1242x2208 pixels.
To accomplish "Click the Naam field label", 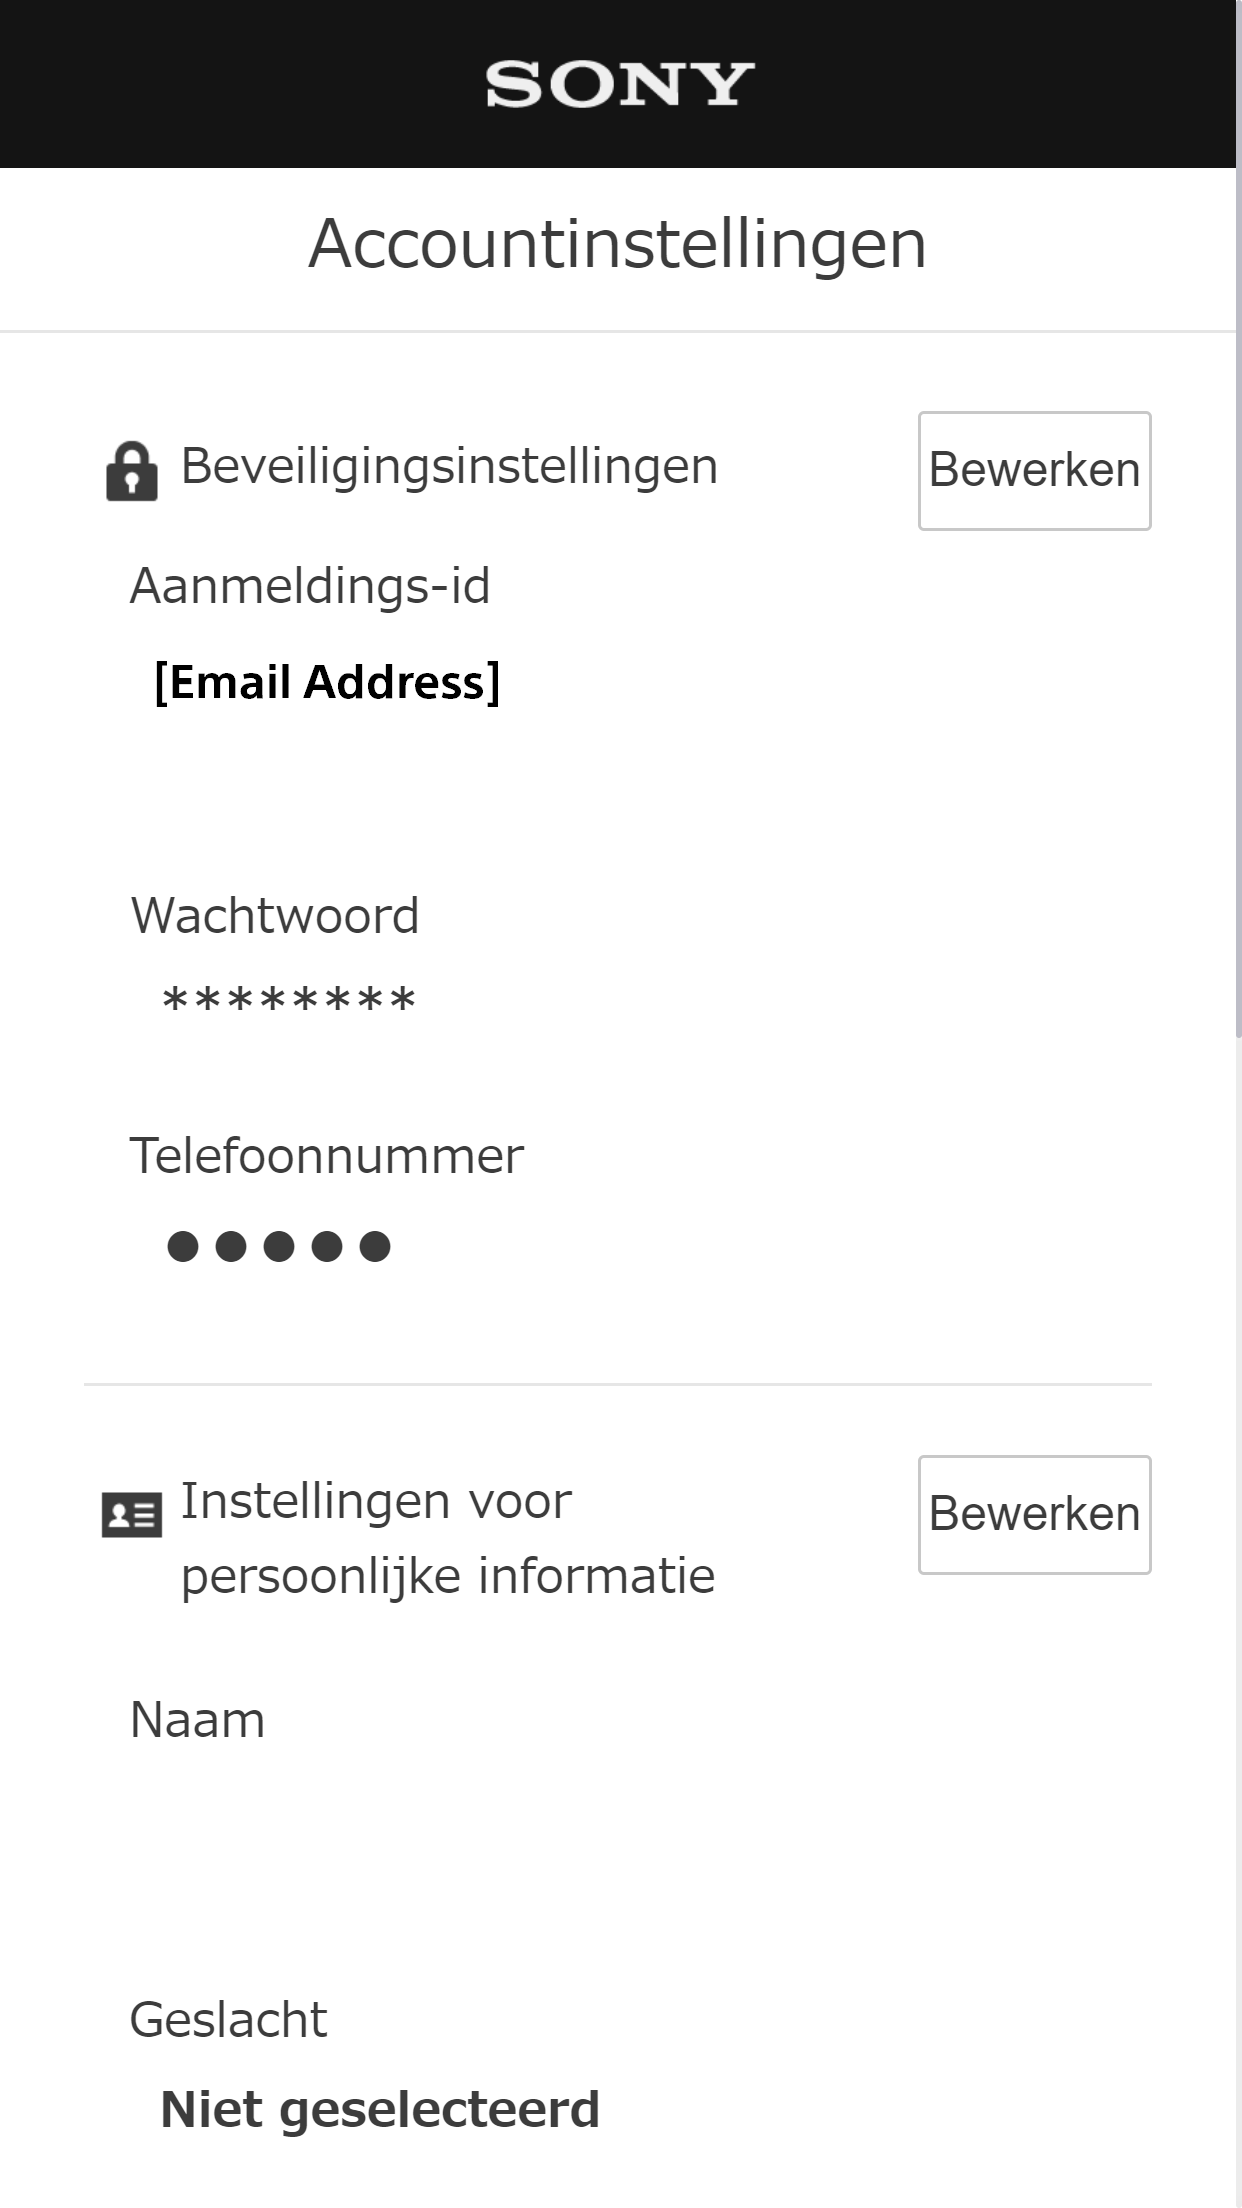I will point(198,1721).
